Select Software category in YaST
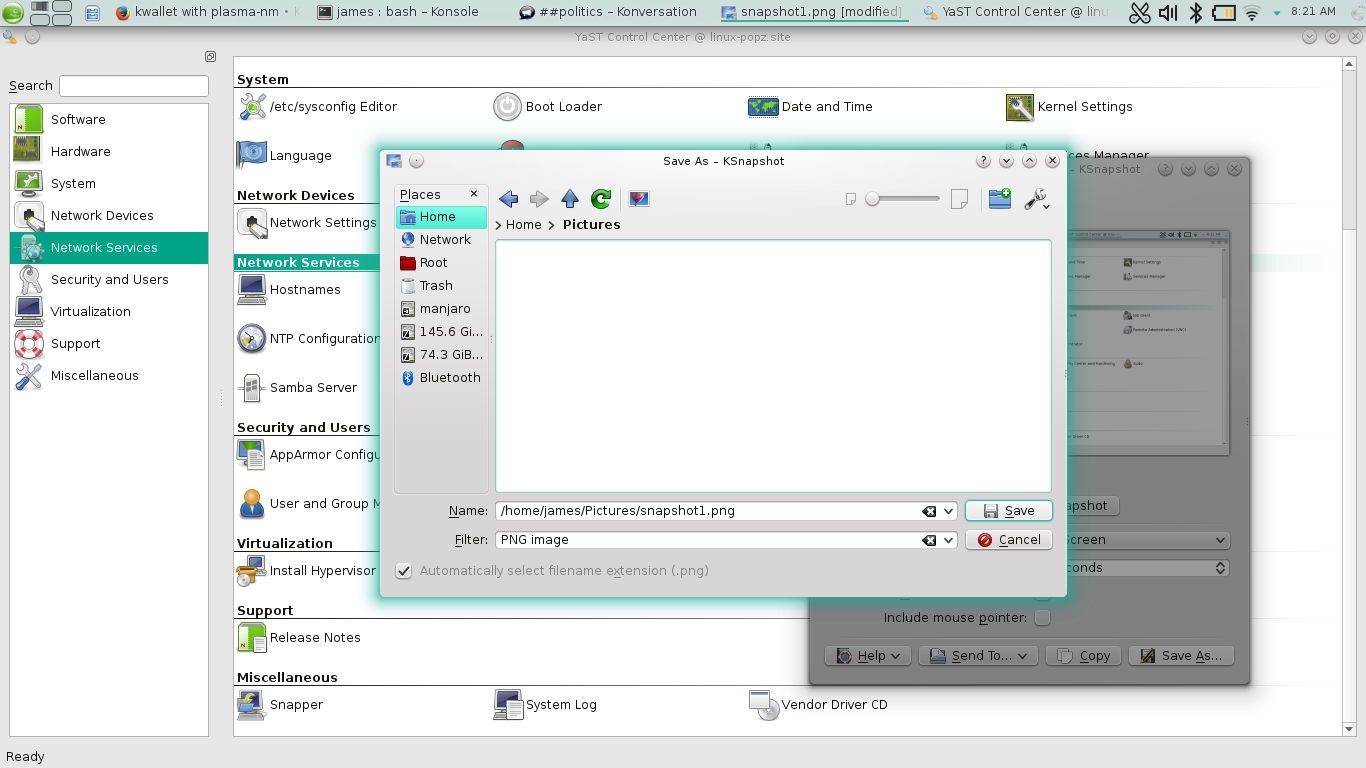 [x=109, y=120]
